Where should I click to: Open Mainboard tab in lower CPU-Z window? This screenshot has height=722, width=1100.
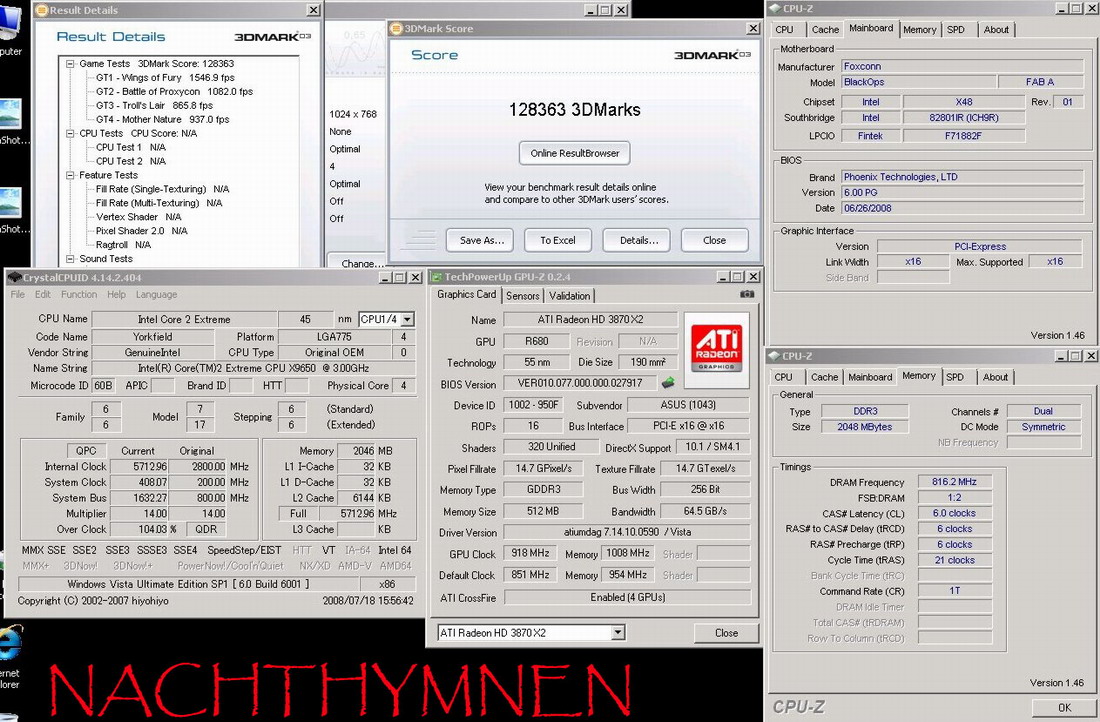(x=870, y=377)
